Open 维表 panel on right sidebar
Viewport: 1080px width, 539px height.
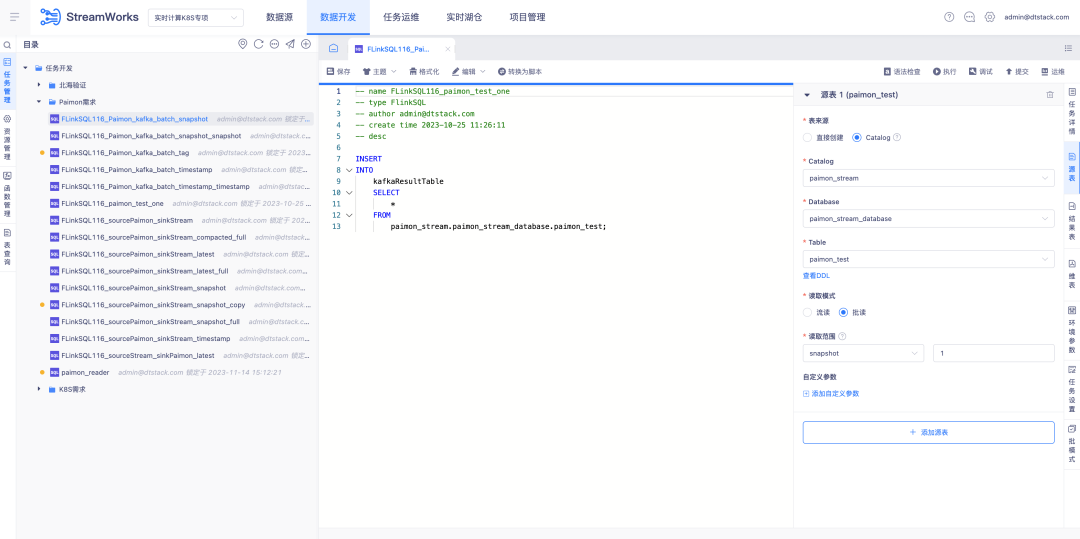tap(1072, 273)
